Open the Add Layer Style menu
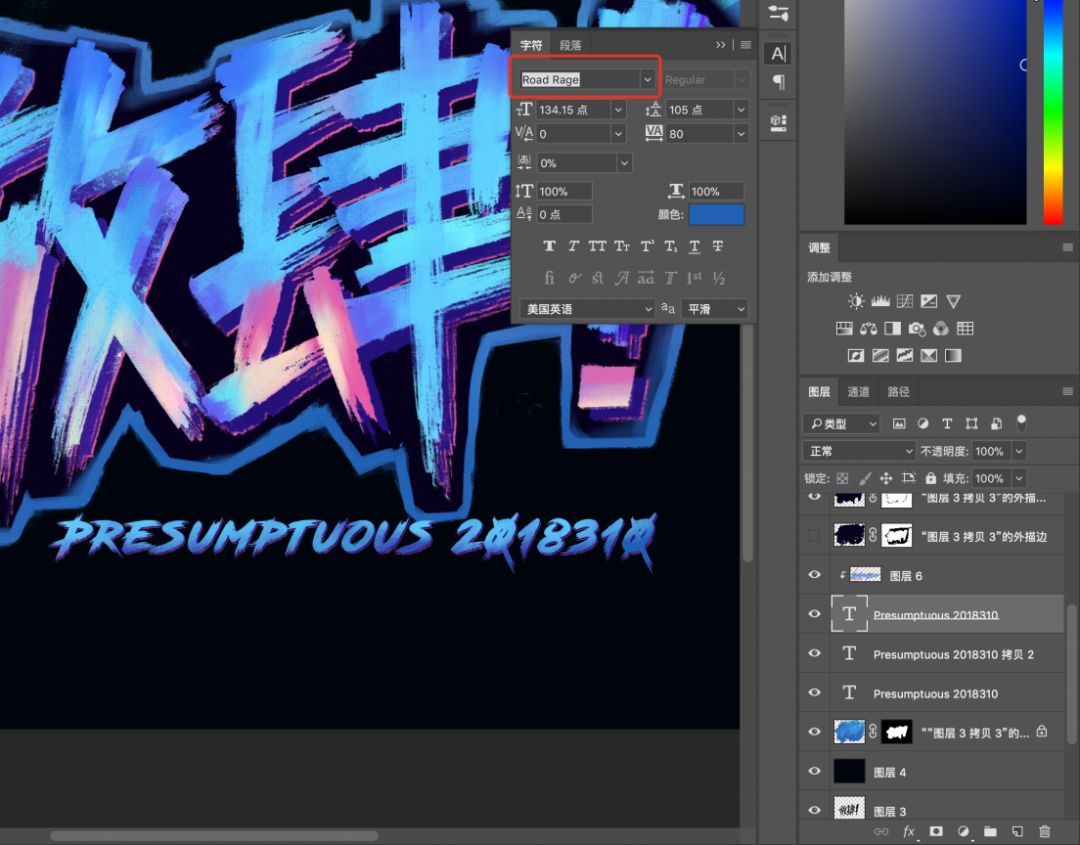The width and height of the screenshot is (1080, 845). tap(908, 831)
